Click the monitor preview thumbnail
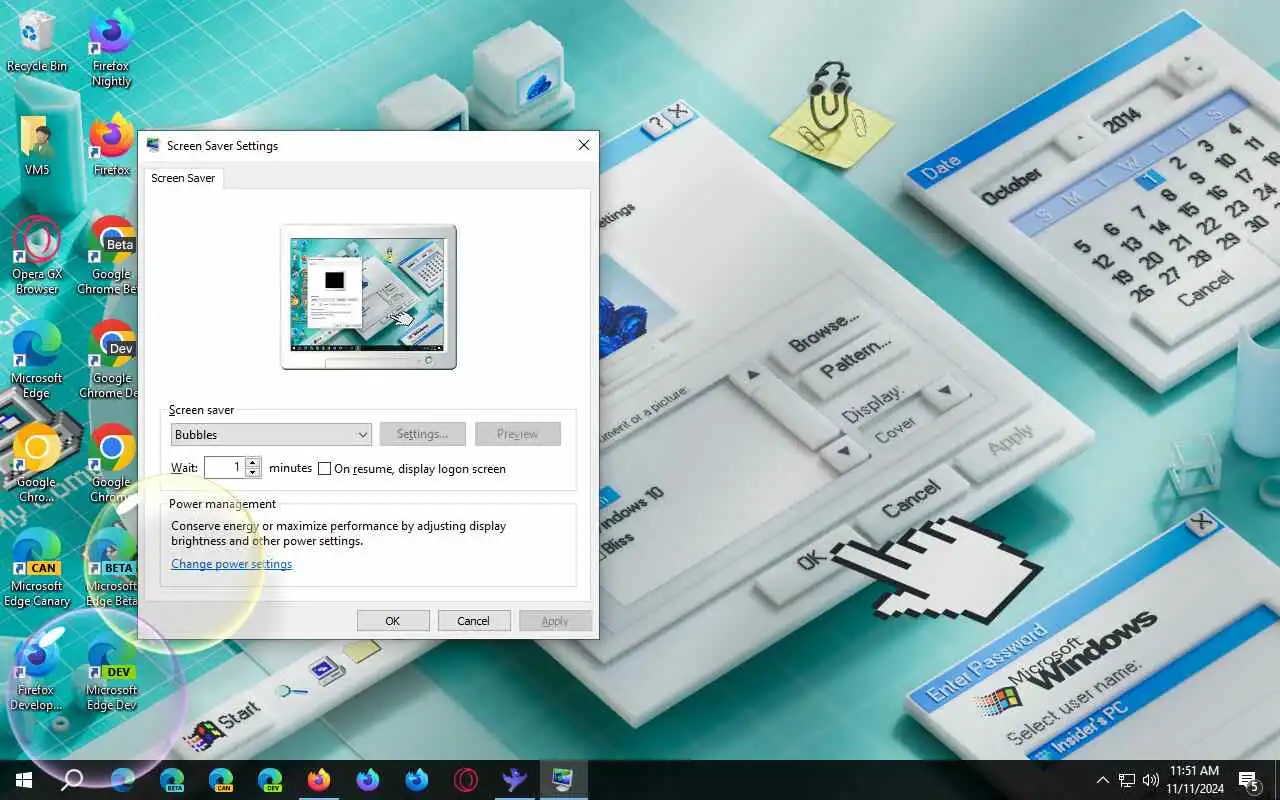This screenshot has height=800, width=1280. point(368,296)
